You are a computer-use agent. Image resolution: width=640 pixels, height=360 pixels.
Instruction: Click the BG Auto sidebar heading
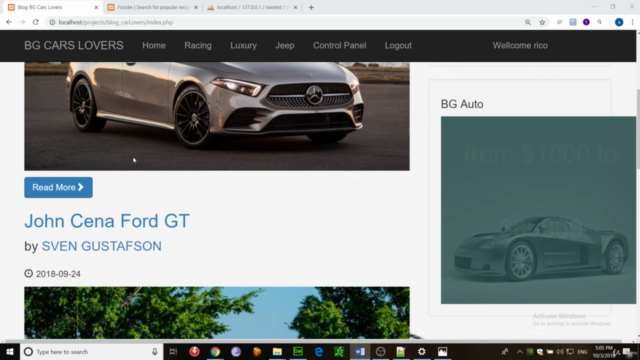(x=462, y=104)
